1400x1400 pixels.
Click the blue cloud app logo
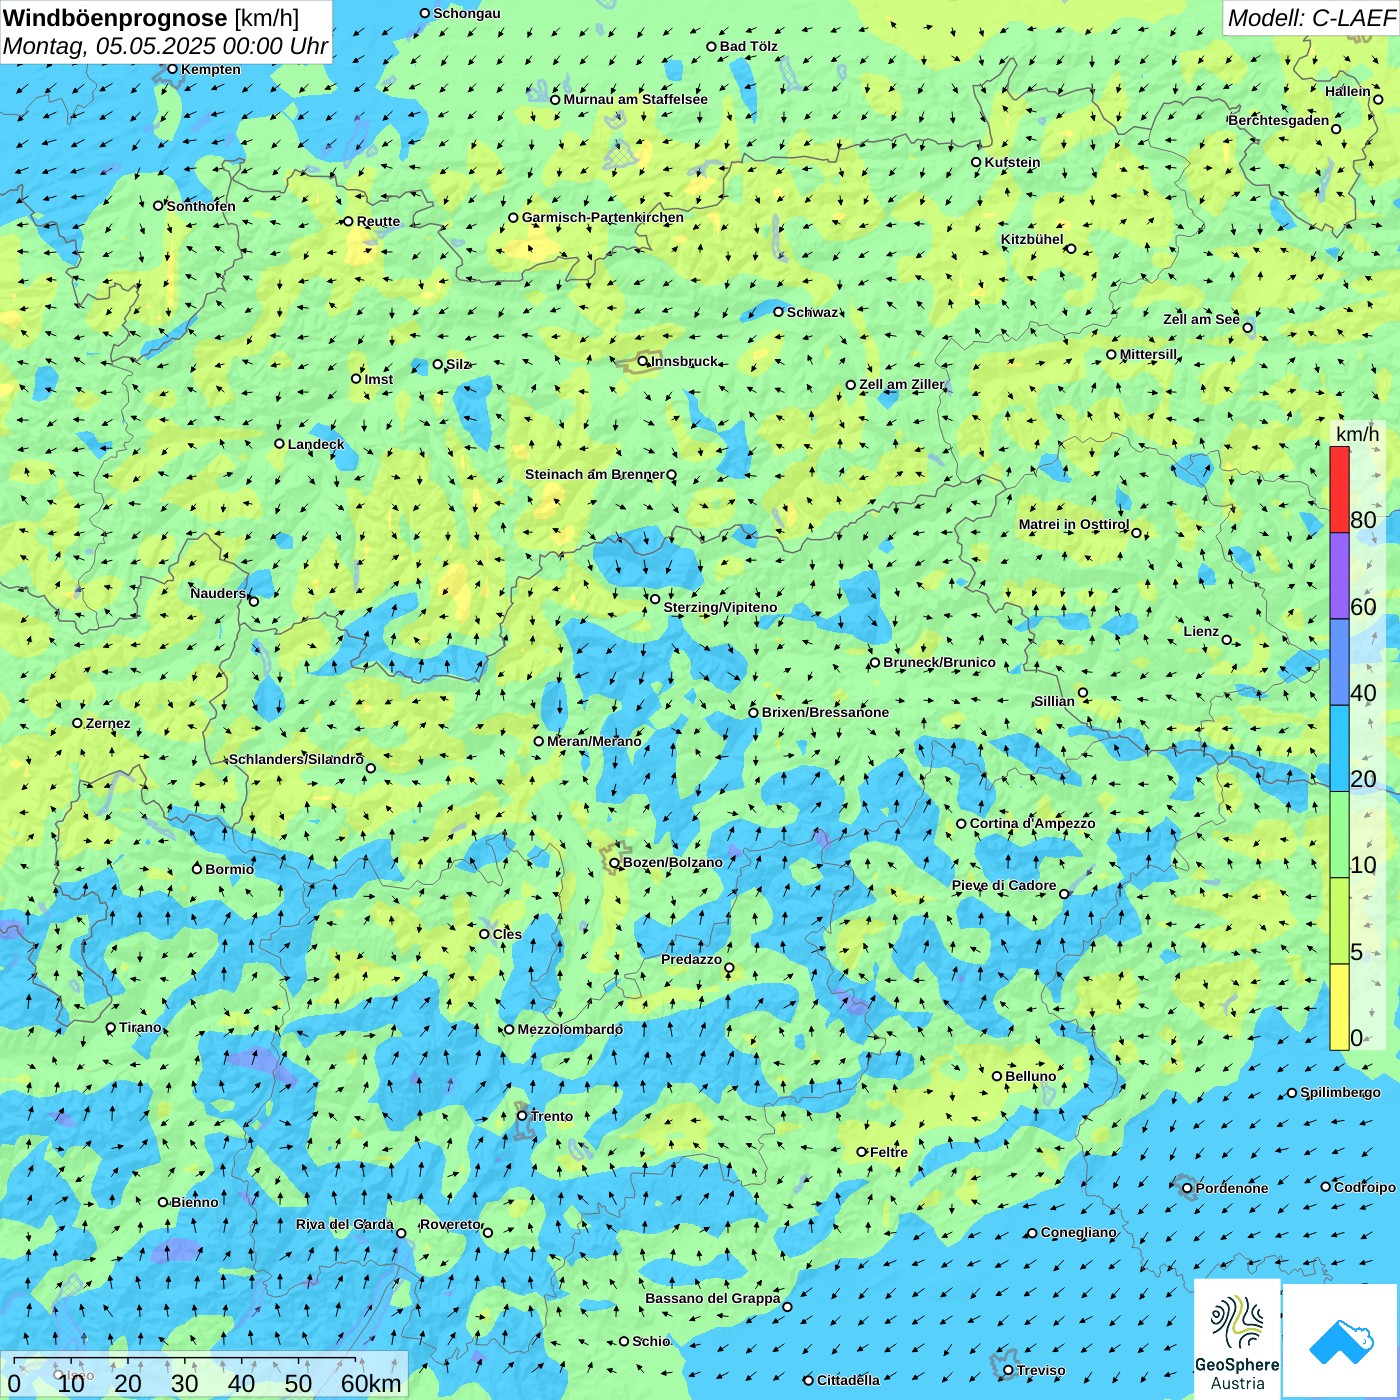(1341, 1341)
